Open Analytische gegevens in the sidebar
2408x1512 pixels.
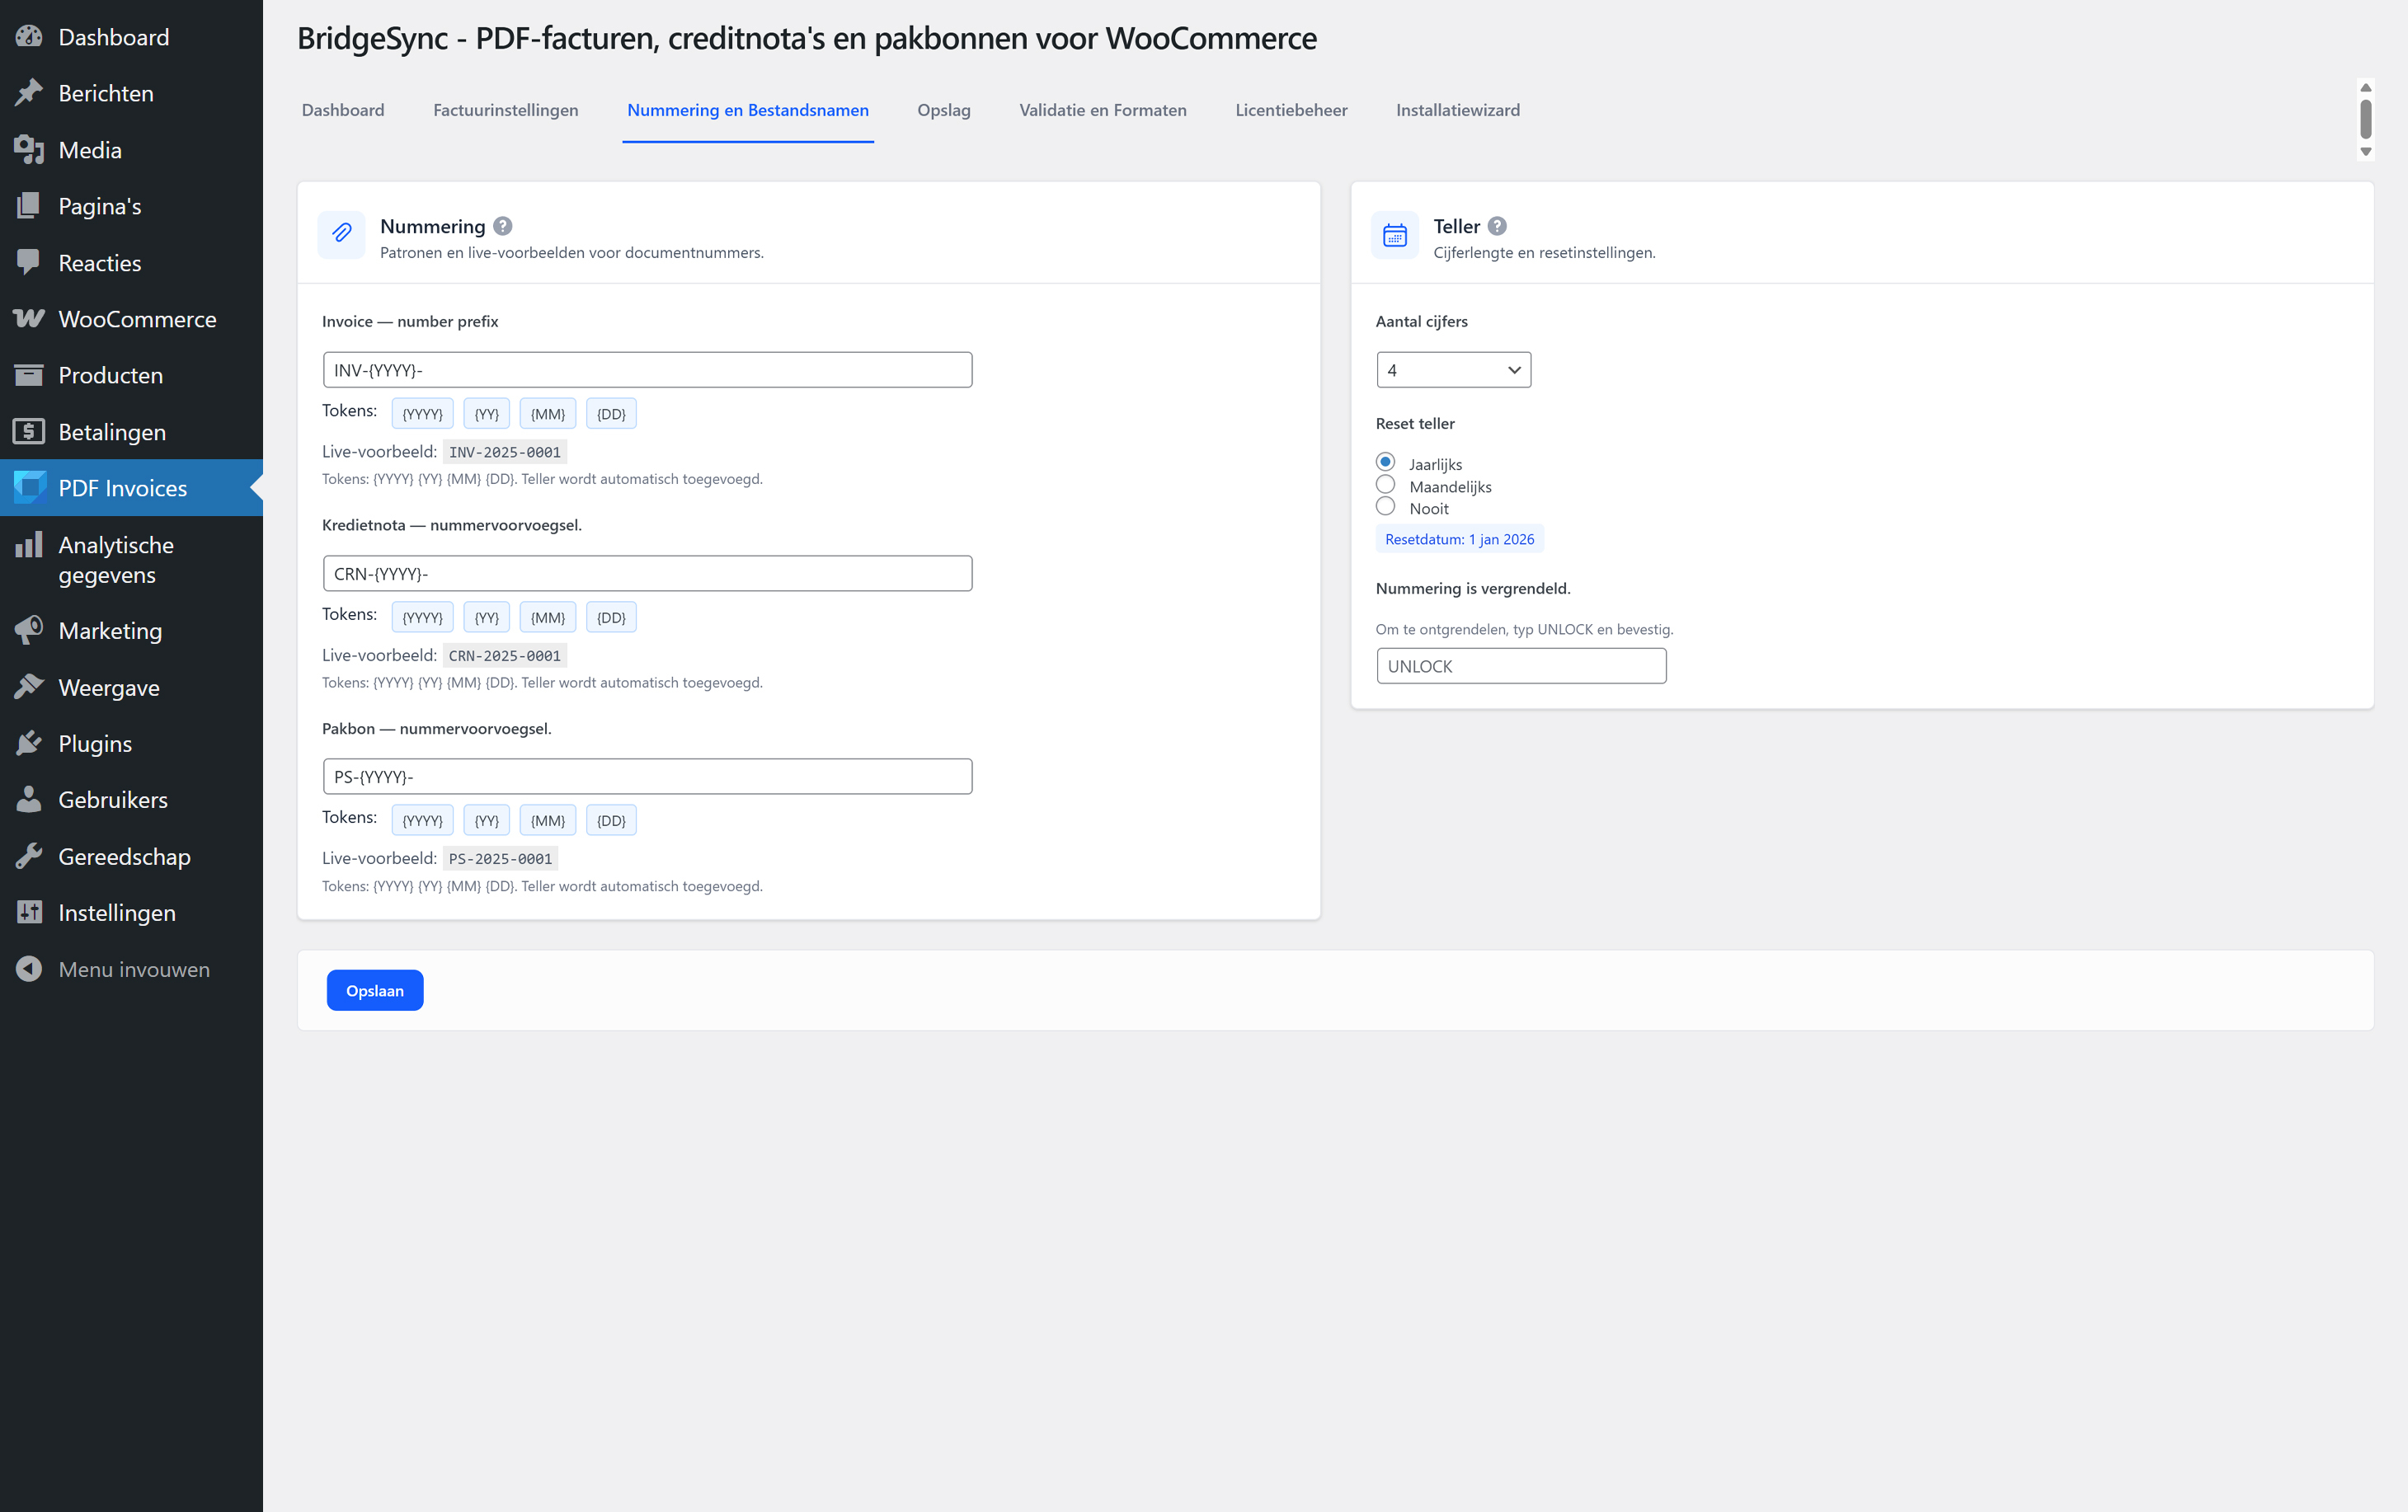pyautogui.click(x=116, y=559)
